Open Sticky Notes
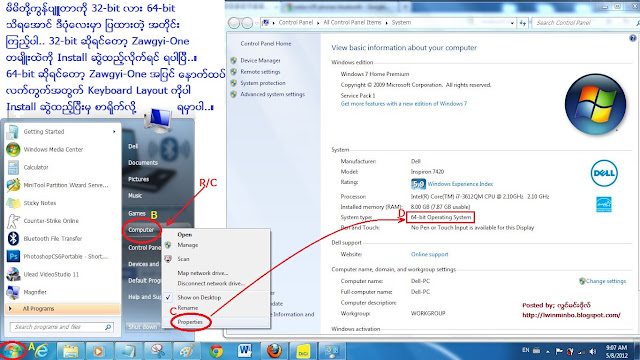Viewport: 640px width, 360px height. [63, 203]
